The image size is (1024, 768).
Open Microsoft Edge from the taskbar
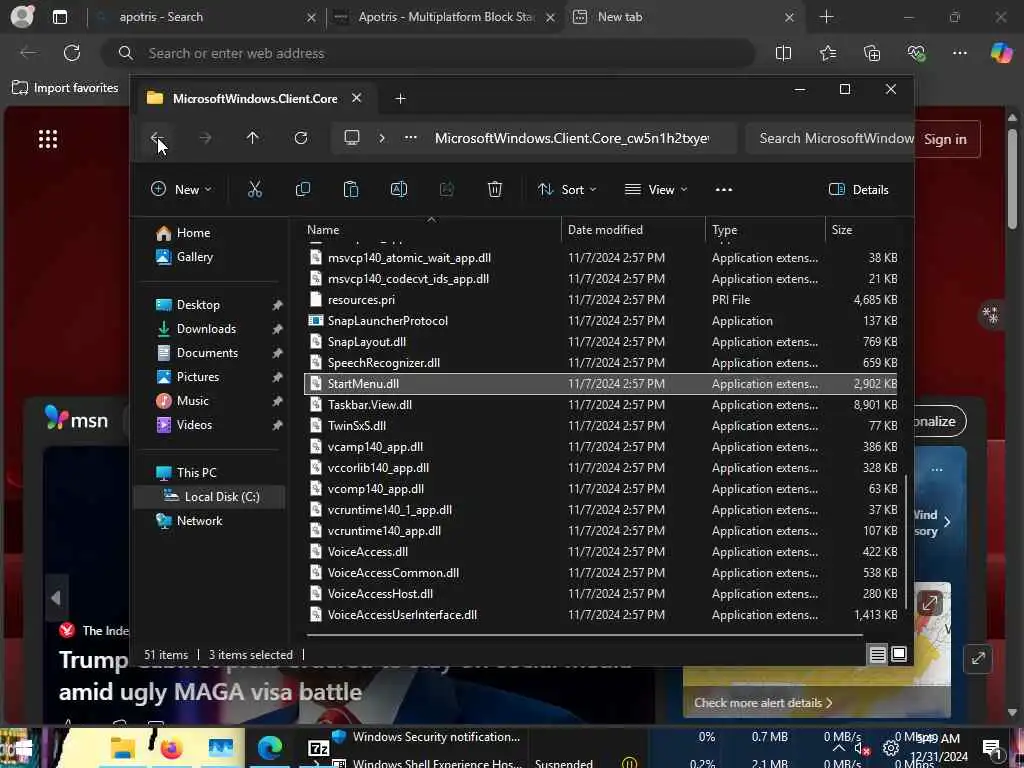coord(270,748)
